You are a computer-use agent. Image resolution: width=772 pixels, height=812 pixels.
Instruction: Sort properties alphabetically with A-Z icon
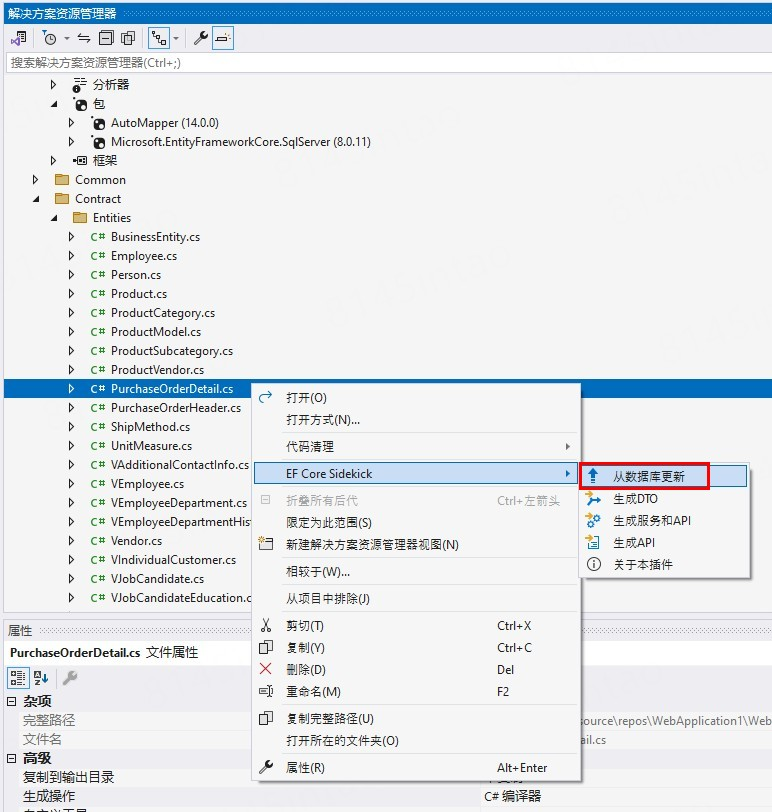tap(42, 677)
